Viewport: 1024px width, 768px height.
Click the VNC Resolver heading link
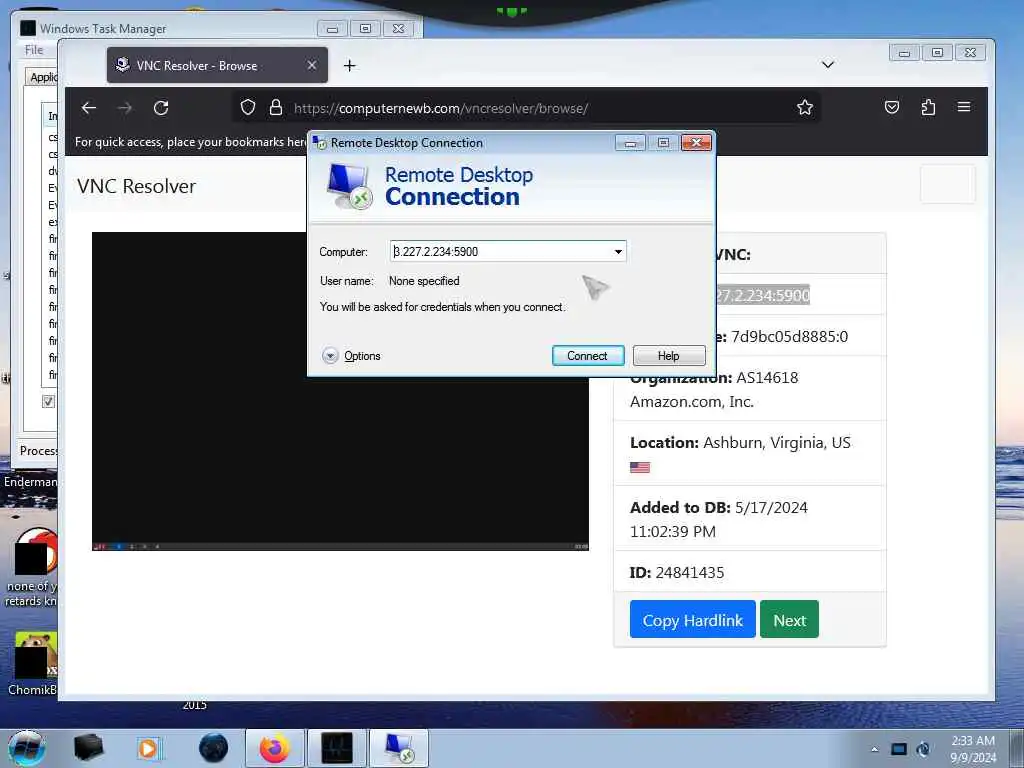136,186
